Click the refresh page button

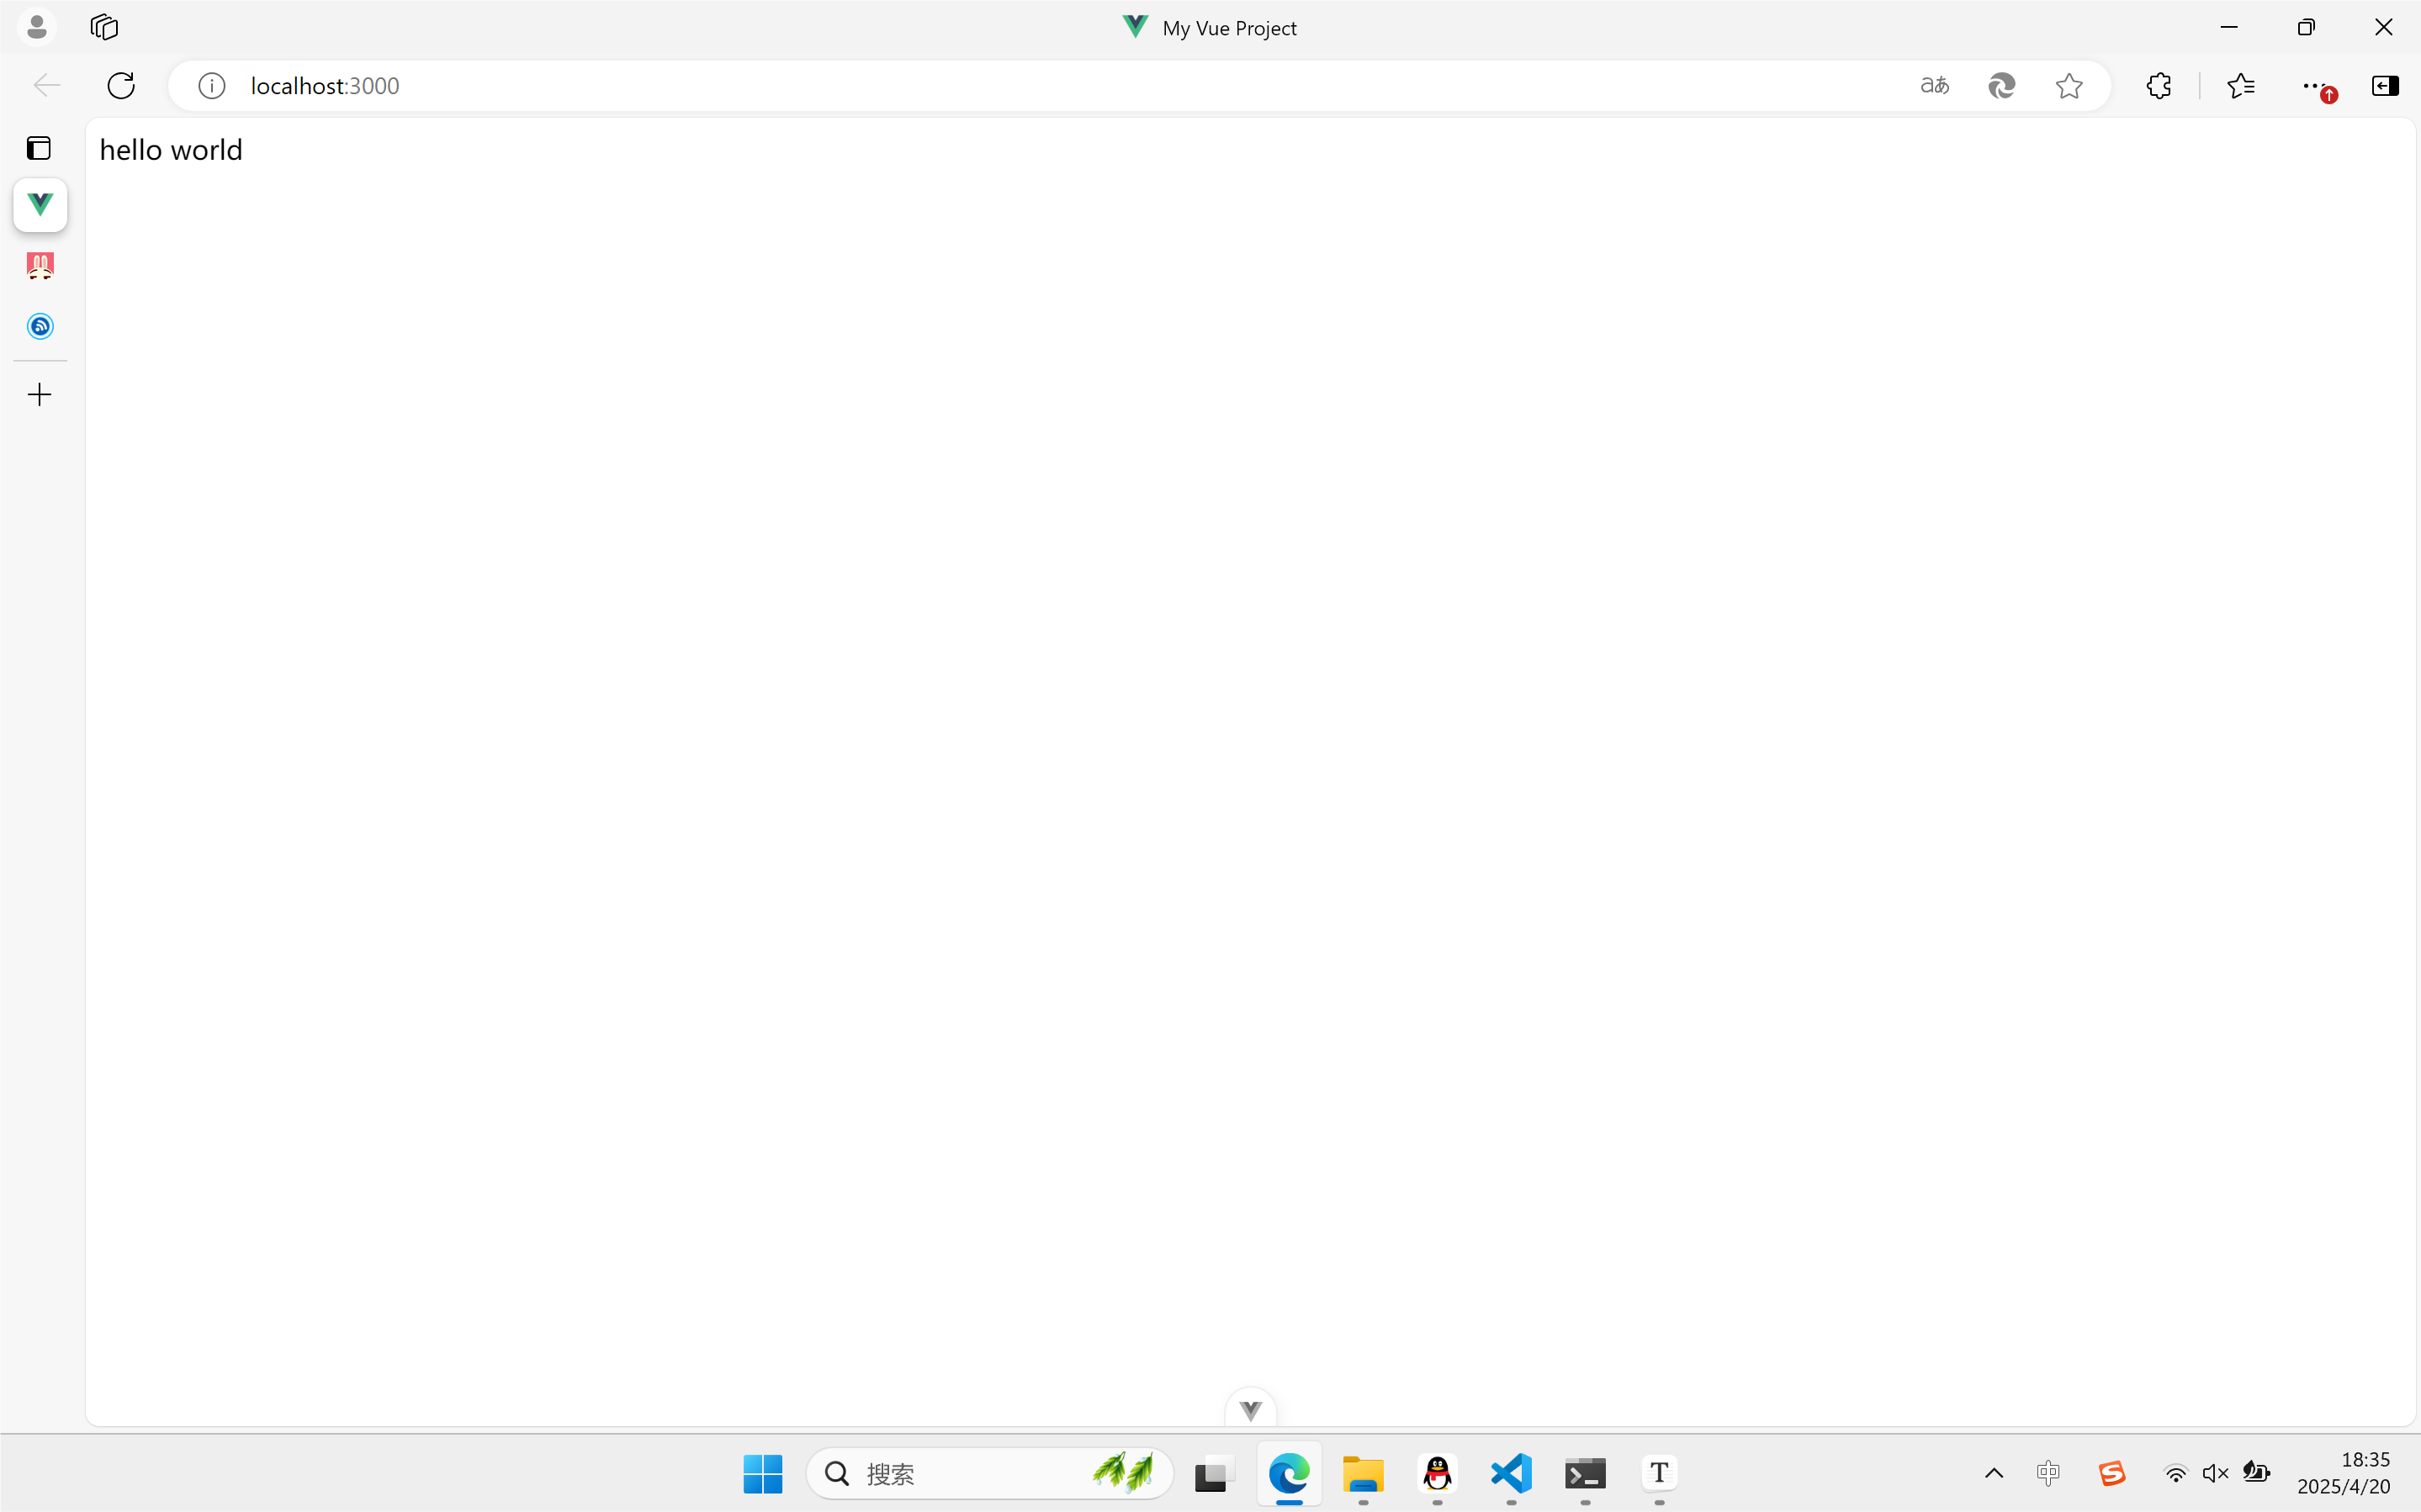click(x=121, y=86)
